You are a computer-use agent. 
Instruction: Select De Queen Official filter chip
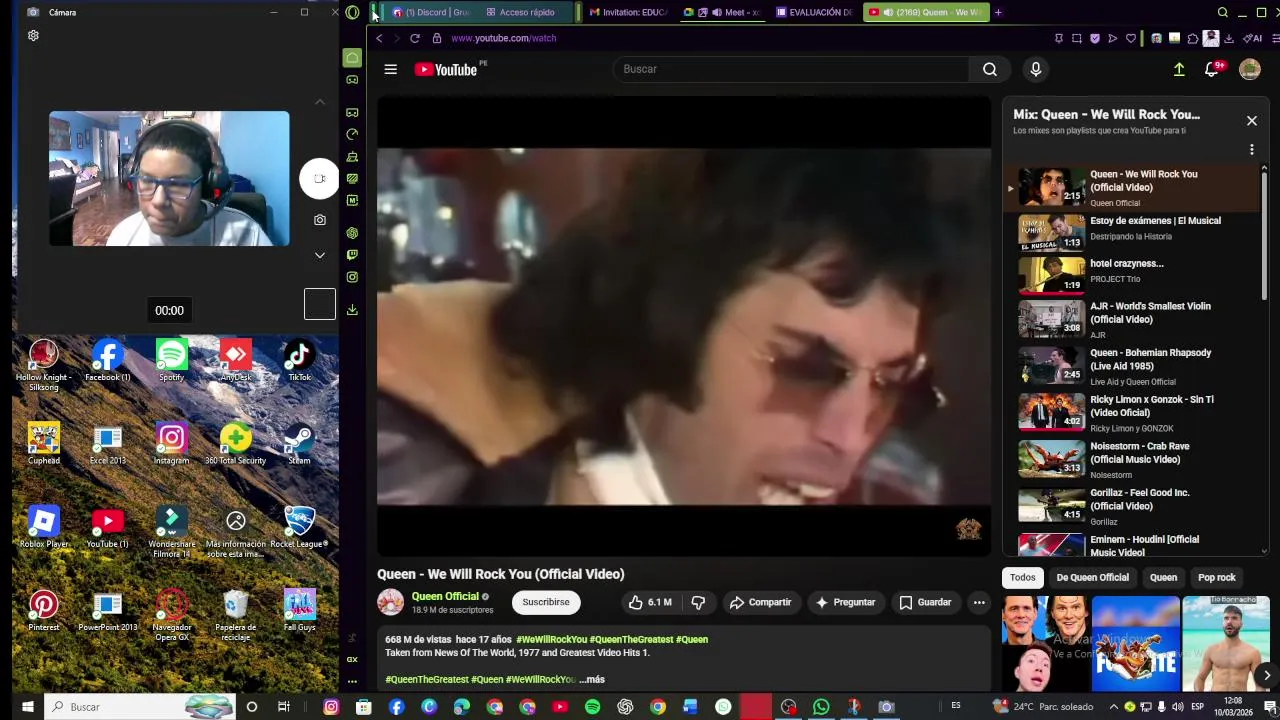[1092, 577]
